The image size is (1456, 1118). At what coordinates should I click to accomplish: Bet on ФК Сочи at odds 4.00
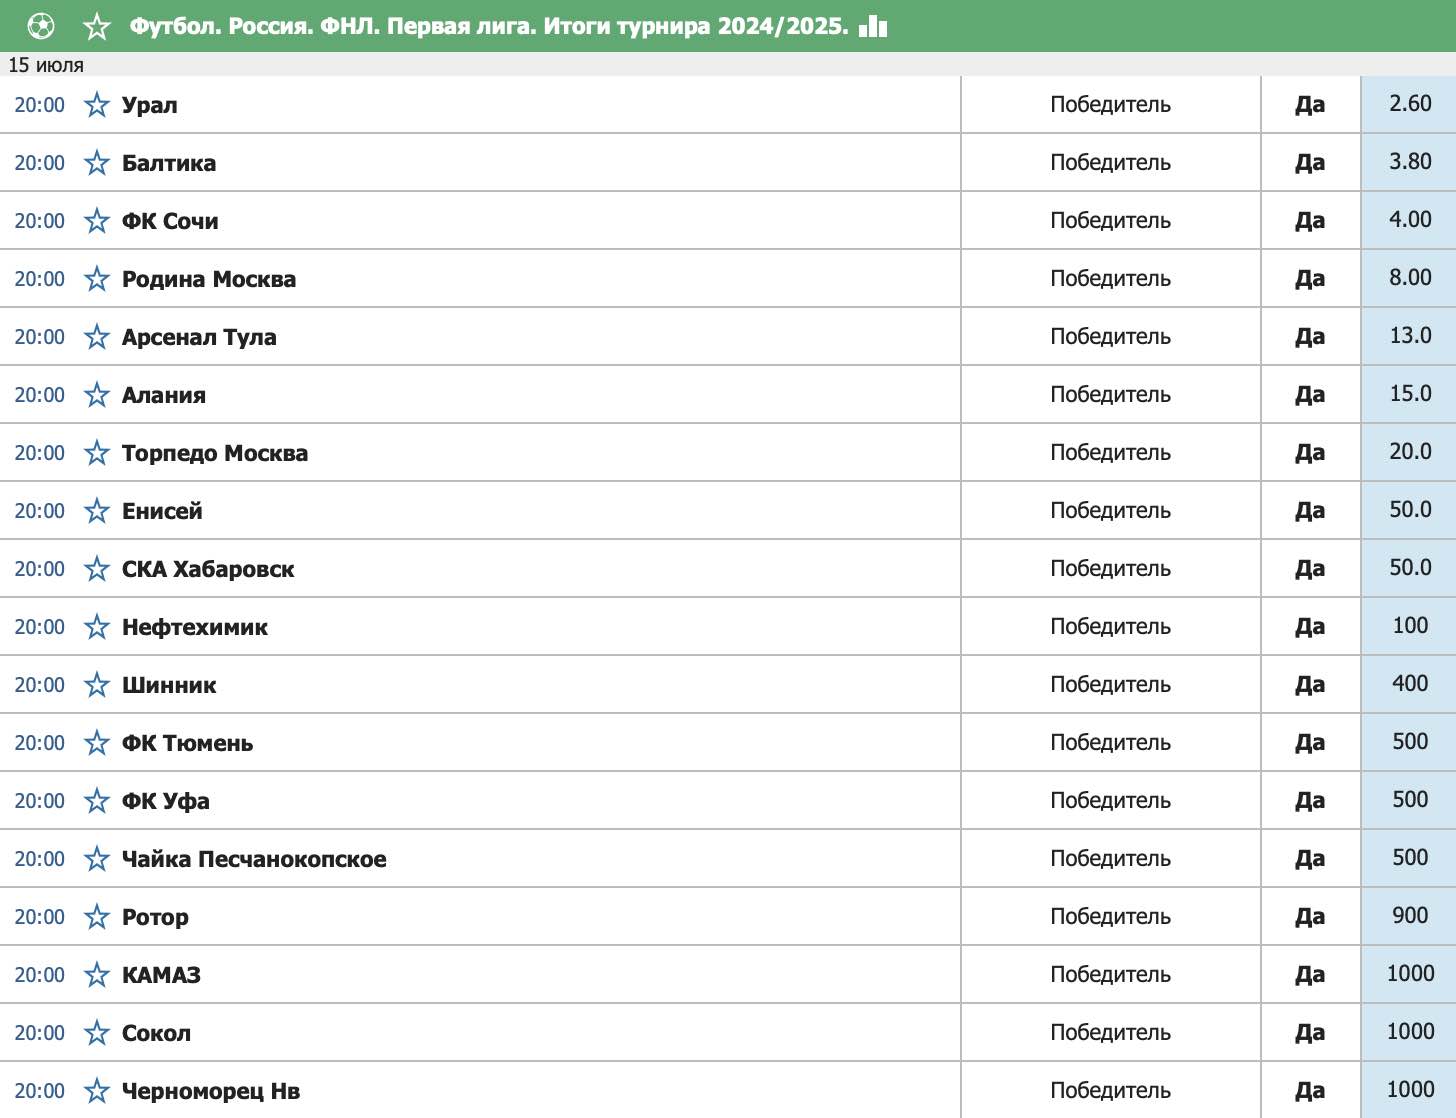pyautogui.click(x=1409, y=220)
